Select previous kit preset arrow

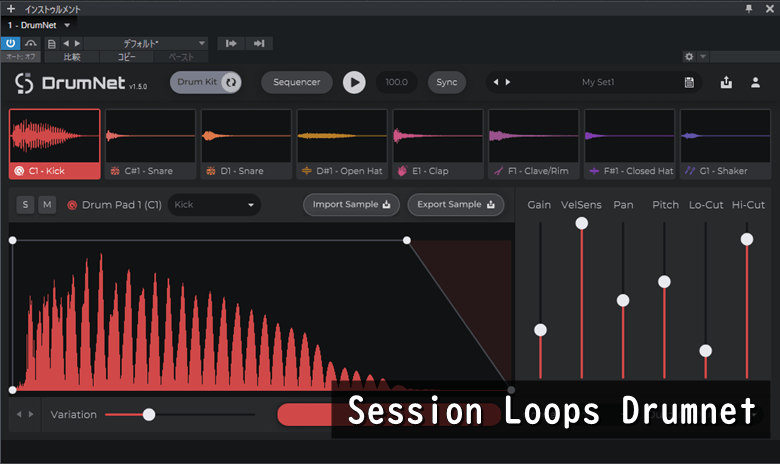(x=495, y=82)
